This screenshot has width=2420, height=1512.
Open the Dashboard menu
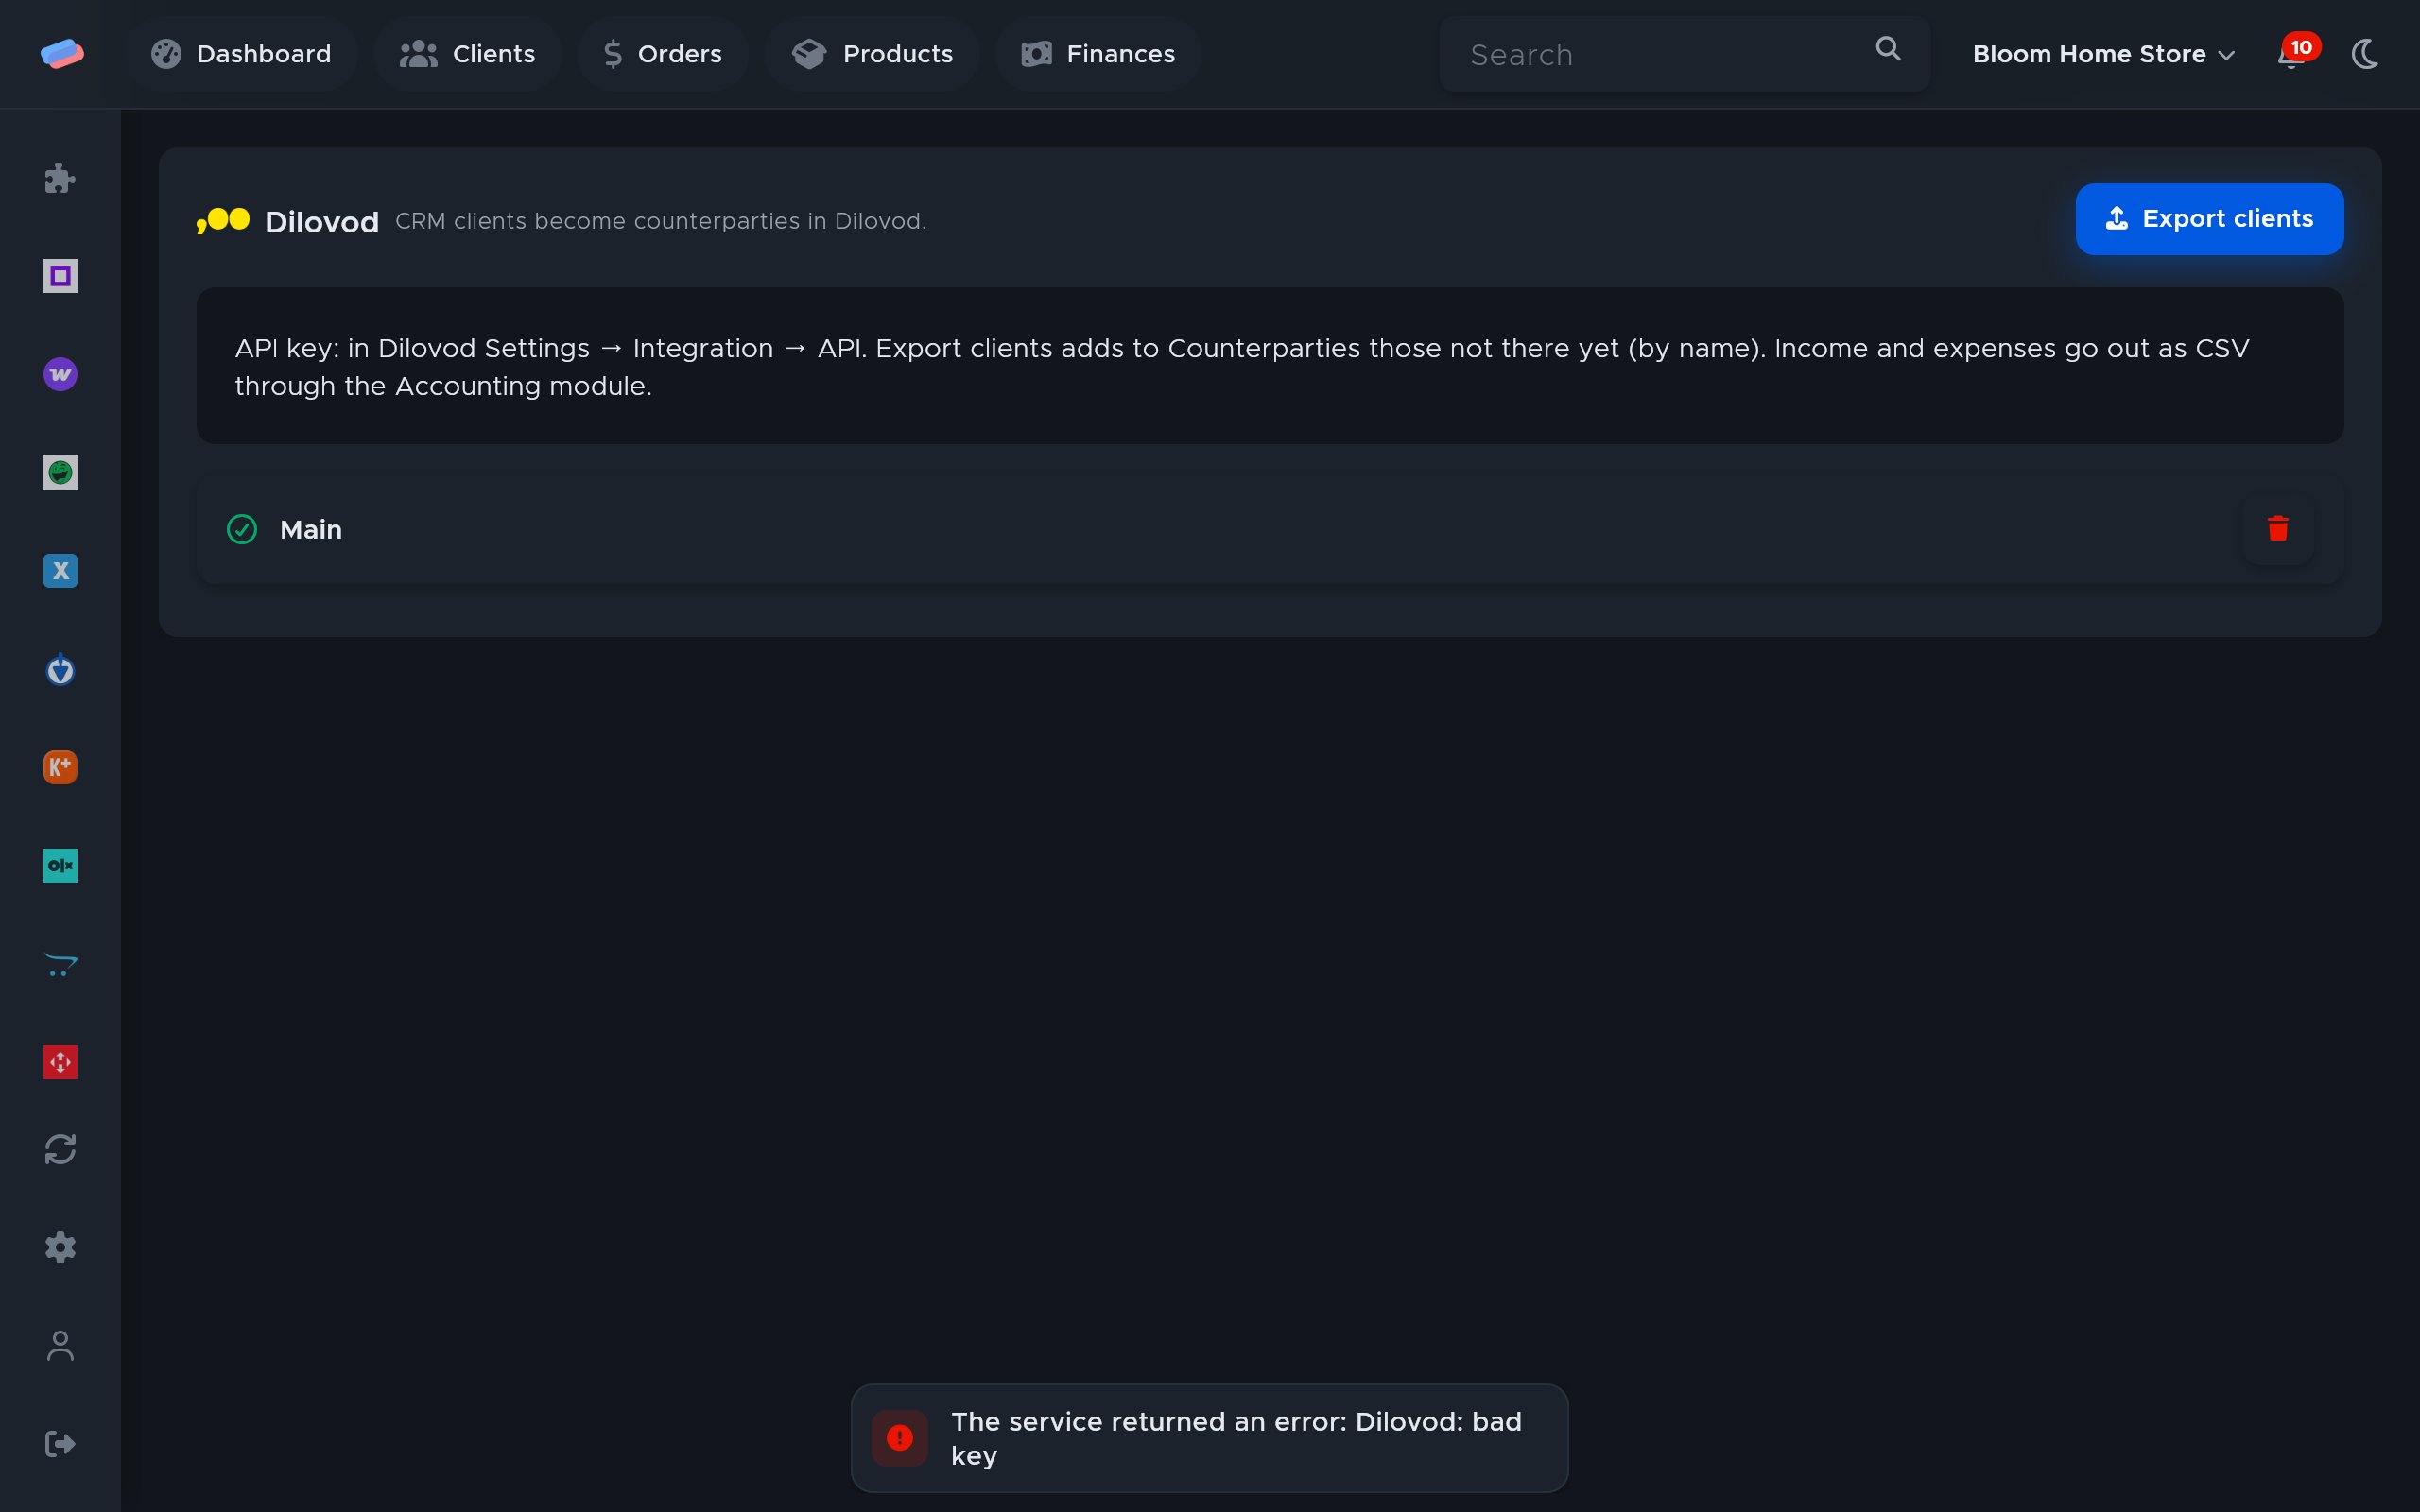[241, 54]
